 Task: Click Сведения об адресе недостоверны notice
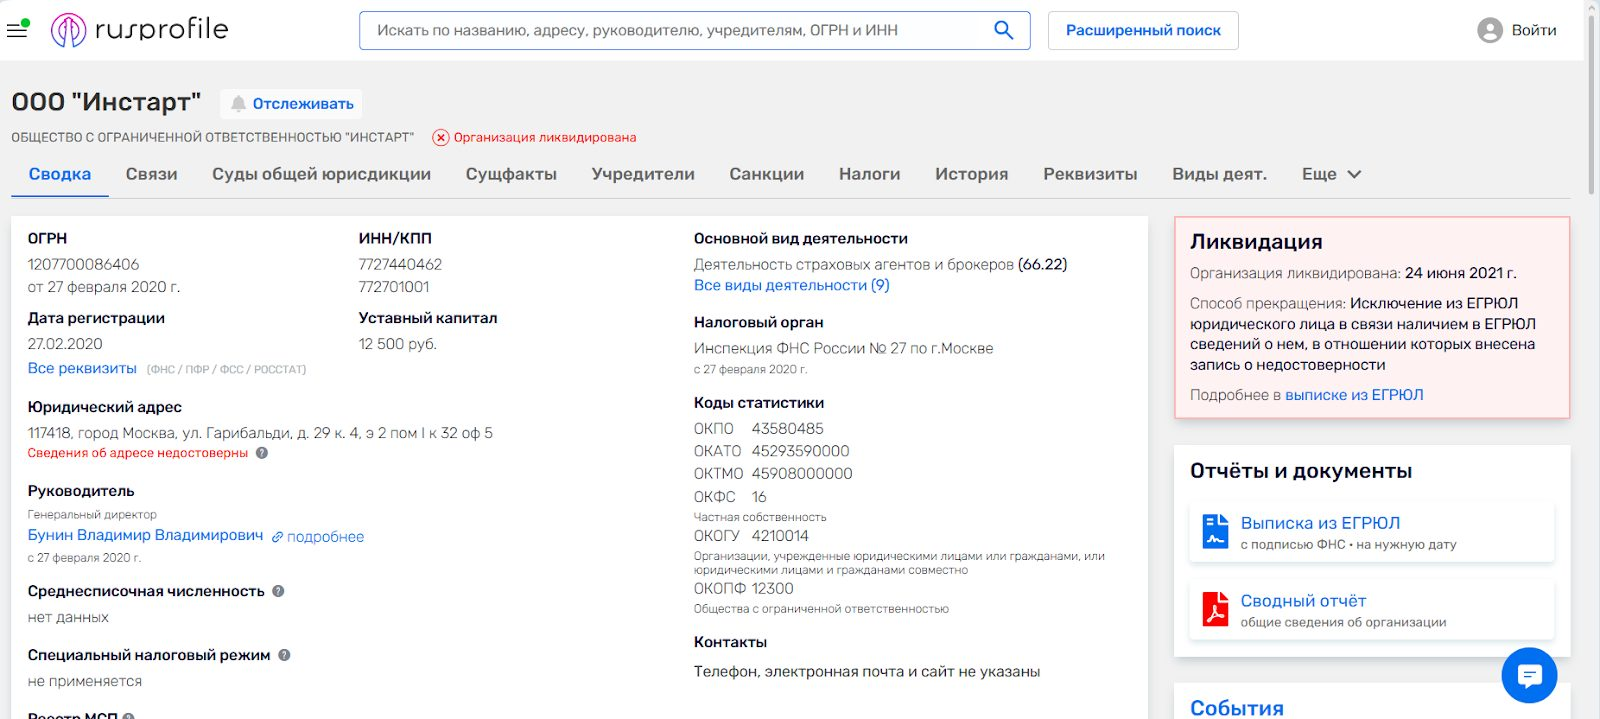point(138,453)
